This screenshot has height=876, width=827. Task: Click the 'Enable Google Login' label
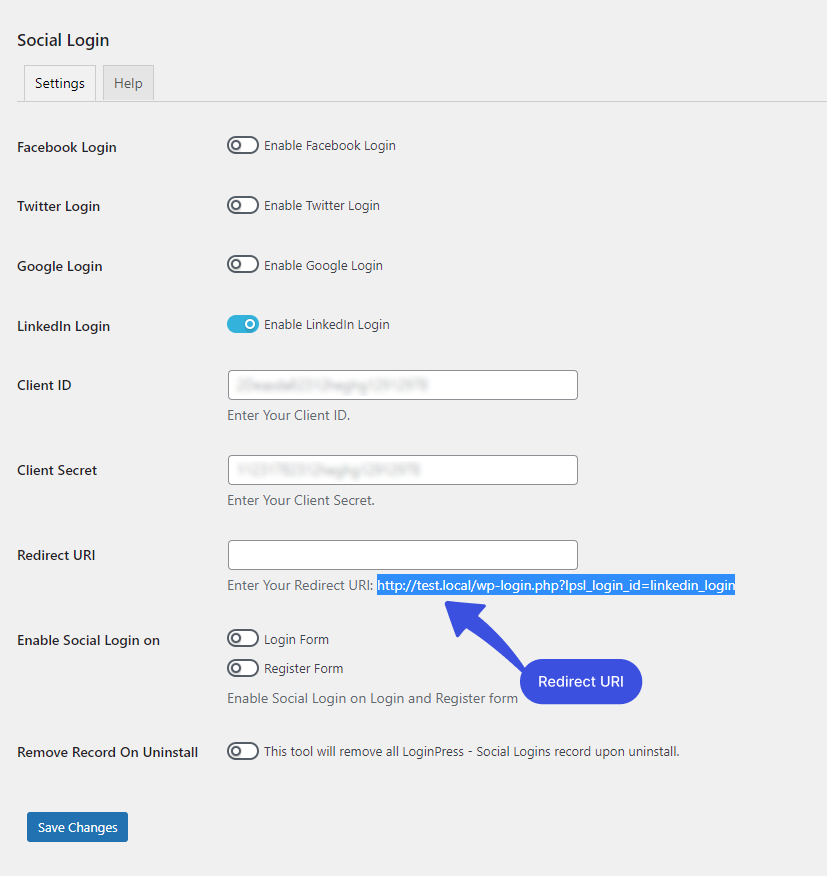[324, 265]
